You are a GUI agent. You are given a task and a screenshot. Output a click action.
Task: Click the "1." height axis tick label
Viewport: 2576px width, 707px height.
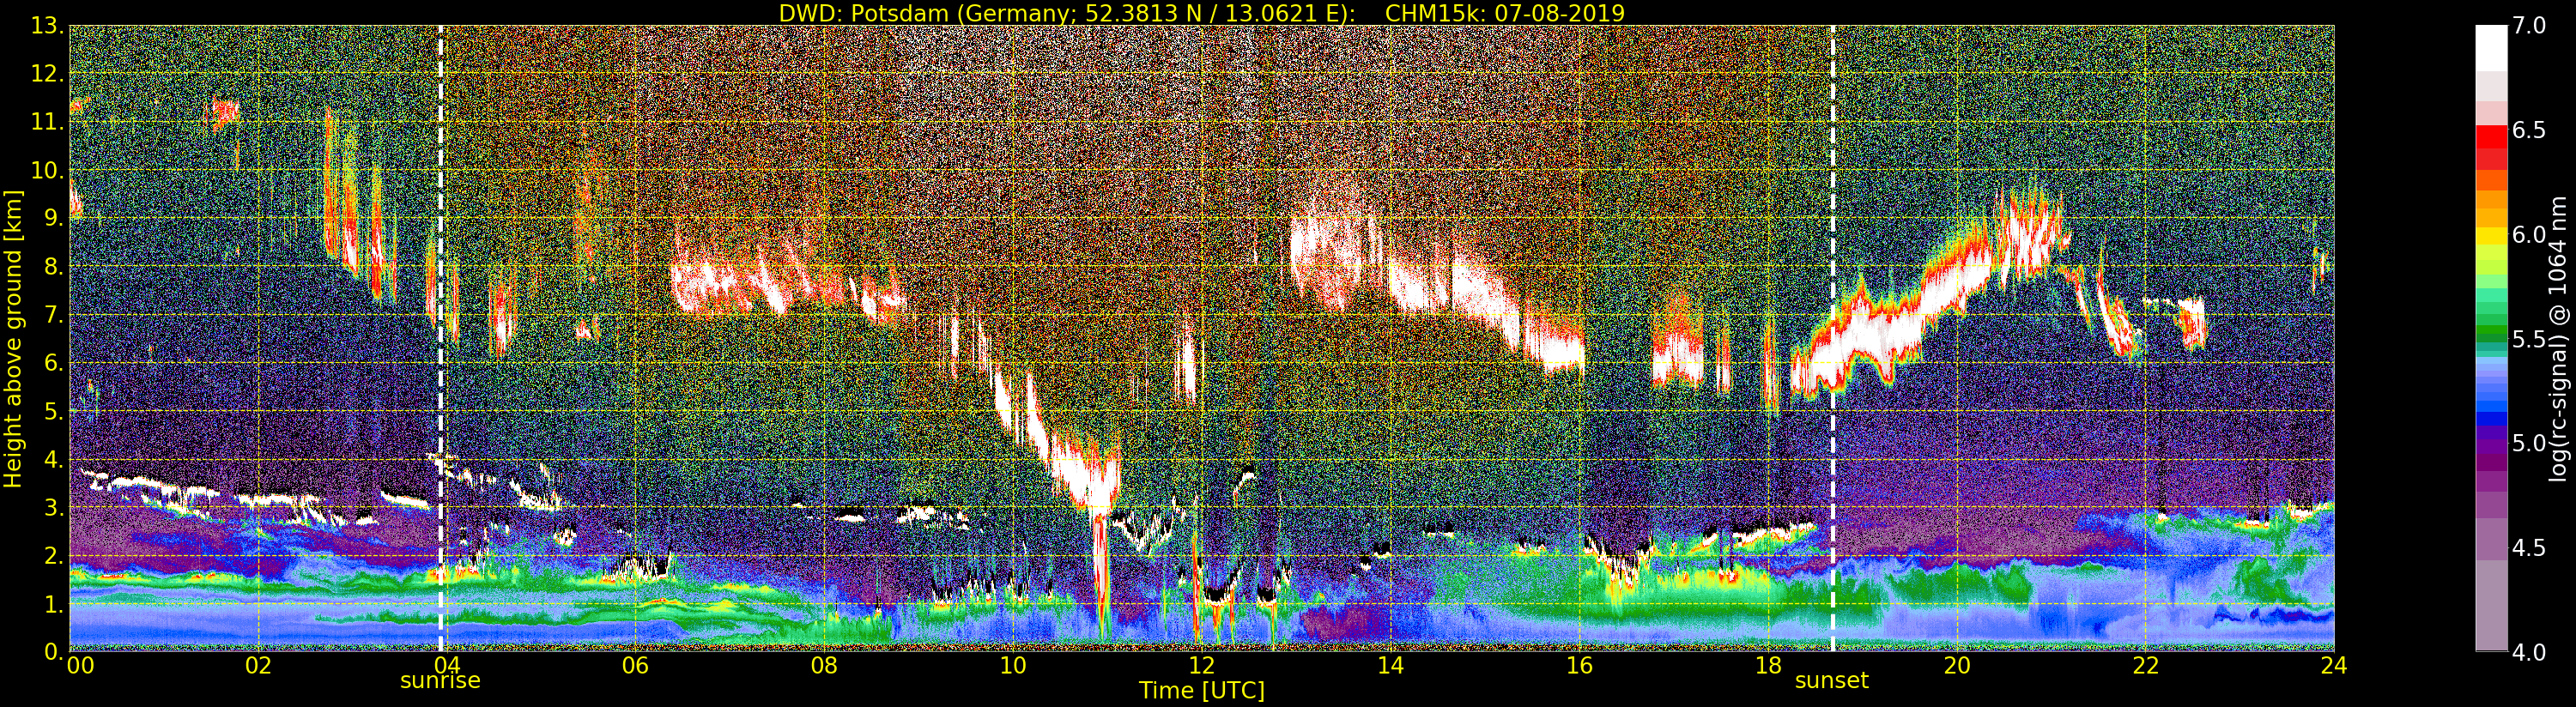pos(54,604)
